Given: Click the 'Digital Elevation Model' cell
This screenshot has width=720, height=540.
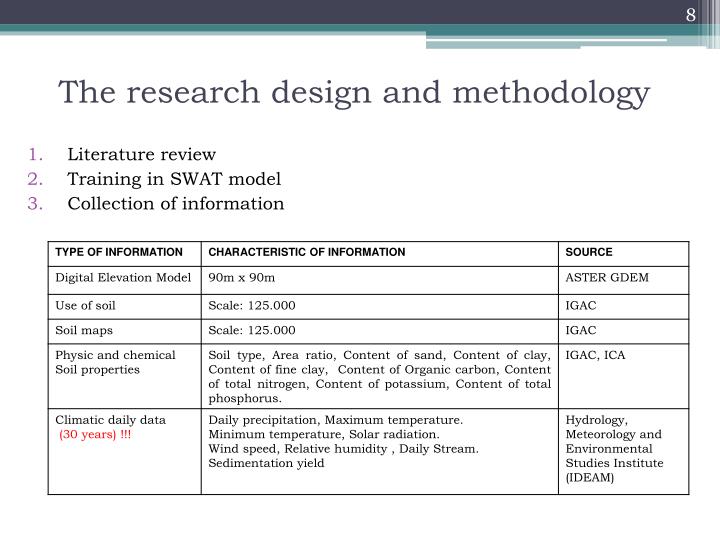Looking at the screenshot, I should click(124, 280).
